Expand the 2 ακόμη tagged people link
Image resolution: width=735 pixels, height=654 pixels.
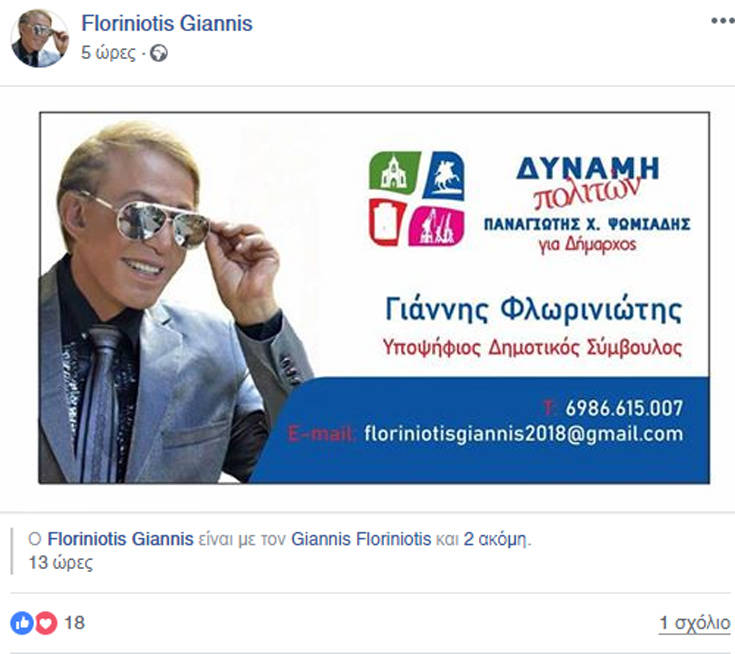coord(495,539)
